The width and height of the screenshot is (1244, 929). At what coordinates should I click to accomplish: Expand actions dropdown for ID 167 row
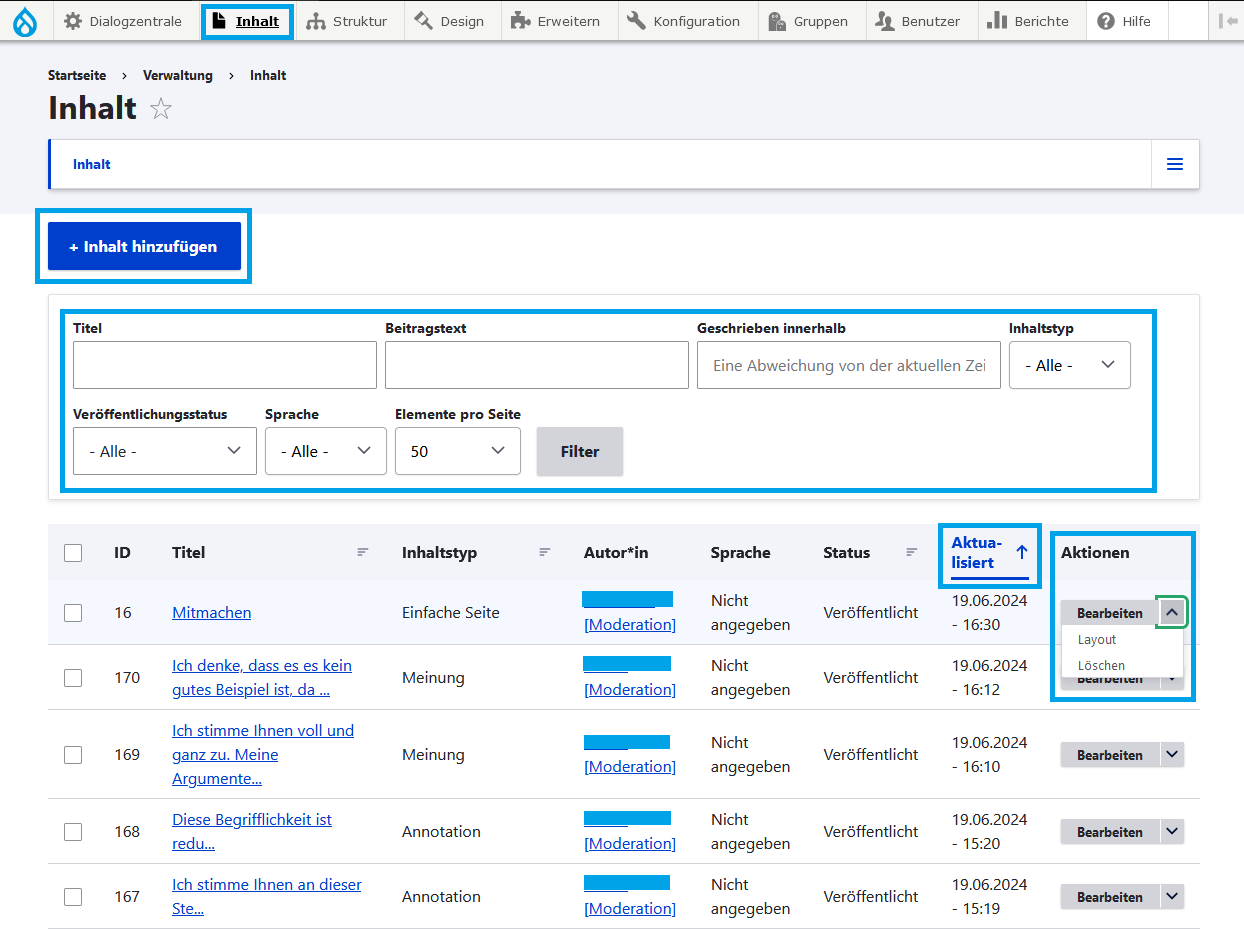(x=1172, y=897)
